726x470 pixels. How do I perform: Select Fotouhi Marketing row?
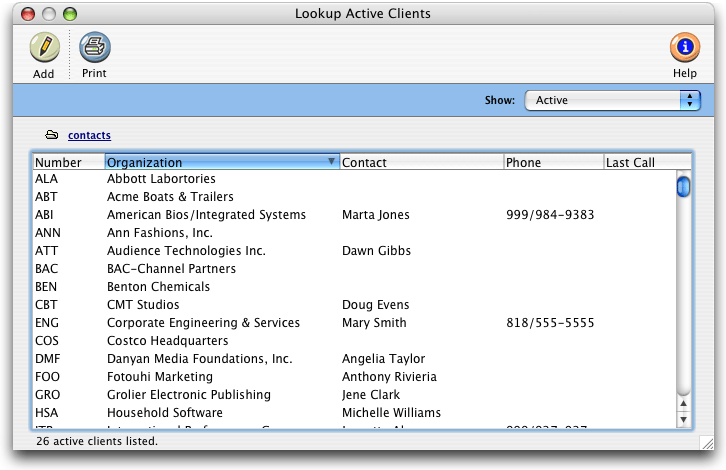click(355, 377)
